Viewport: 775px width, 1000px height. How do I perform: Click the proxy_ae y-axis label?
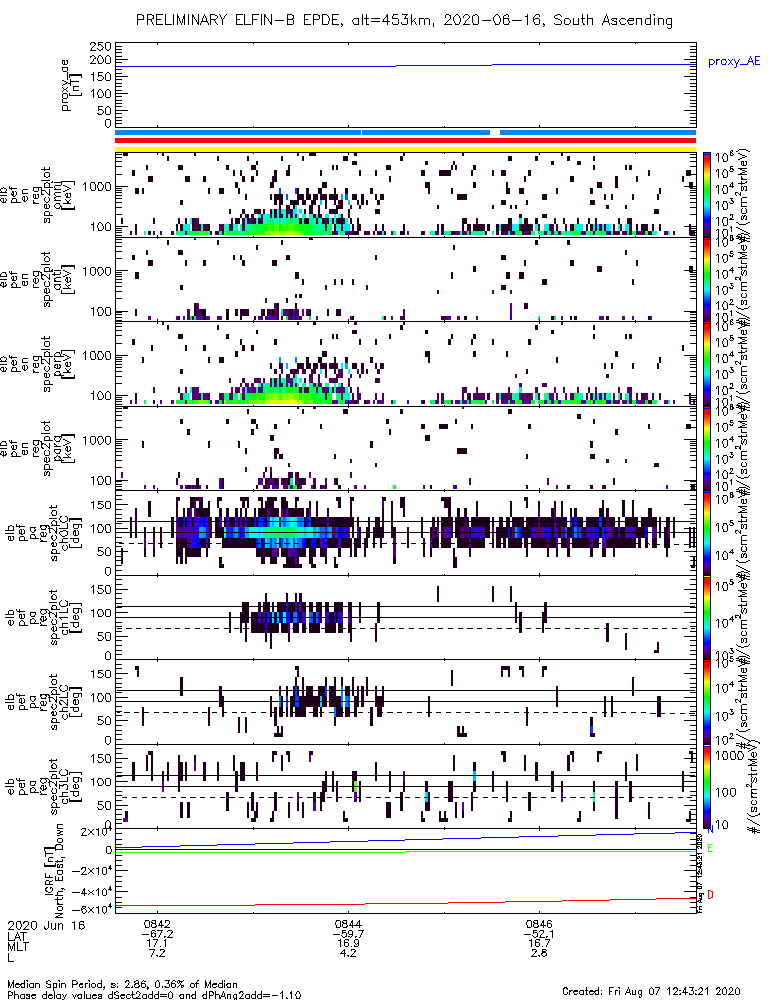(x=70, y=85)
